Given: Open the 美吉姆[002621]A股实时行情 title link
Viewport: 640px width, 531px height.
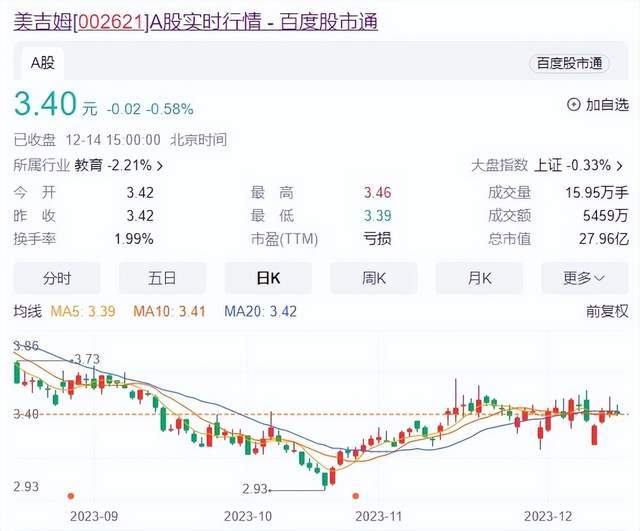Looking at the screenshot, I should [196, 22].
